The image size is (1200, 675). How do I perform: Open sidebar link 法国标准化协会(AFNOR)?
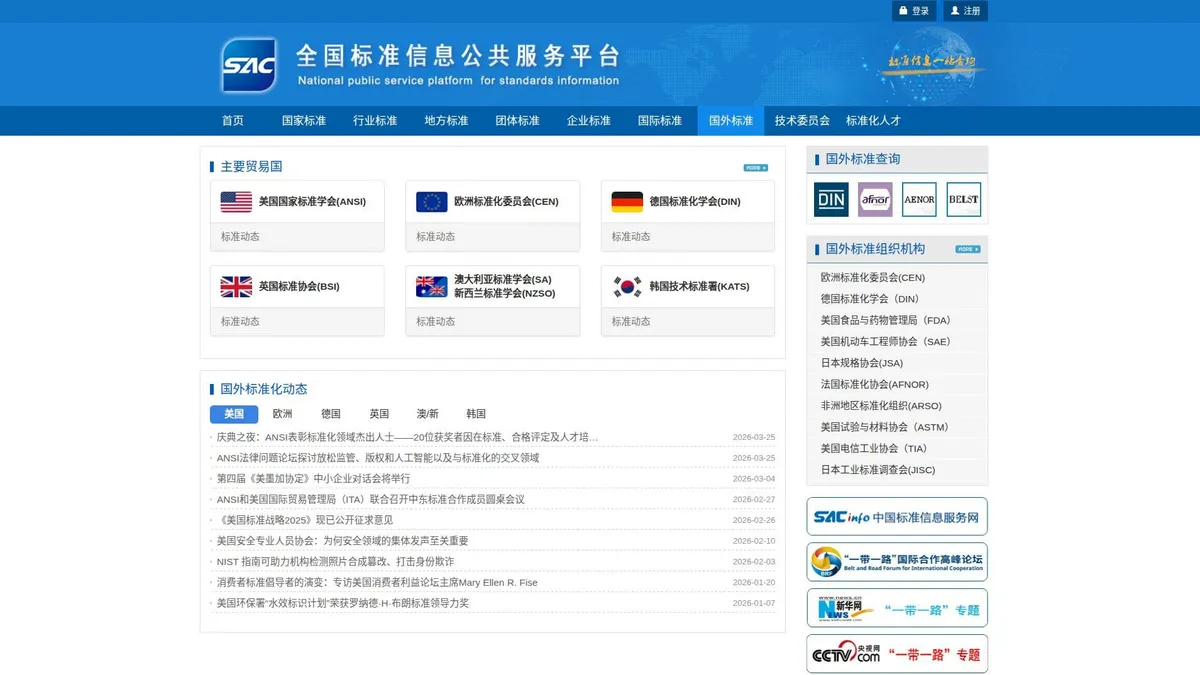pos(875,385)
